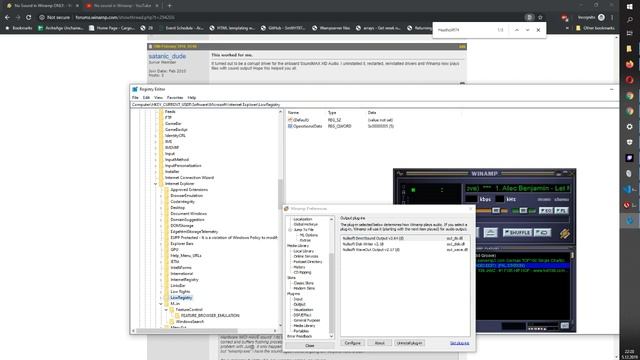Reload the page in Chrome
This screenshot has width=640, height=360.
(29, 18)
